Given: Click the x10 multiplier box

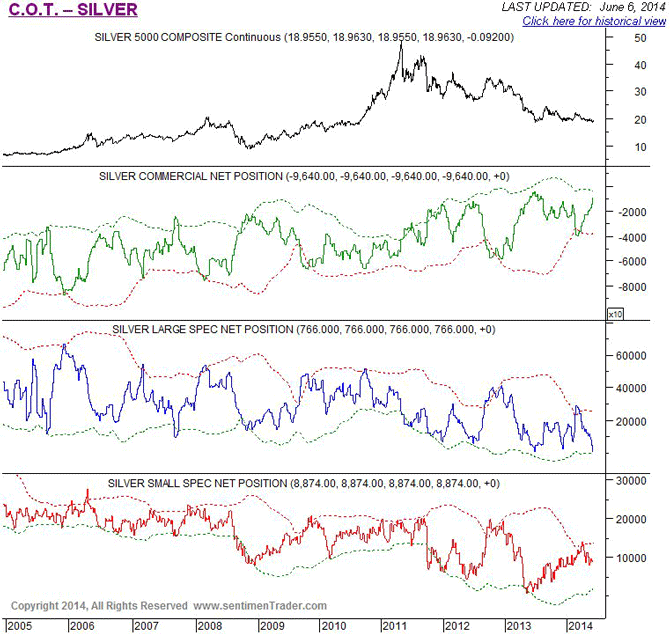Looking at the screenshot, I should (x=615, y=313).
